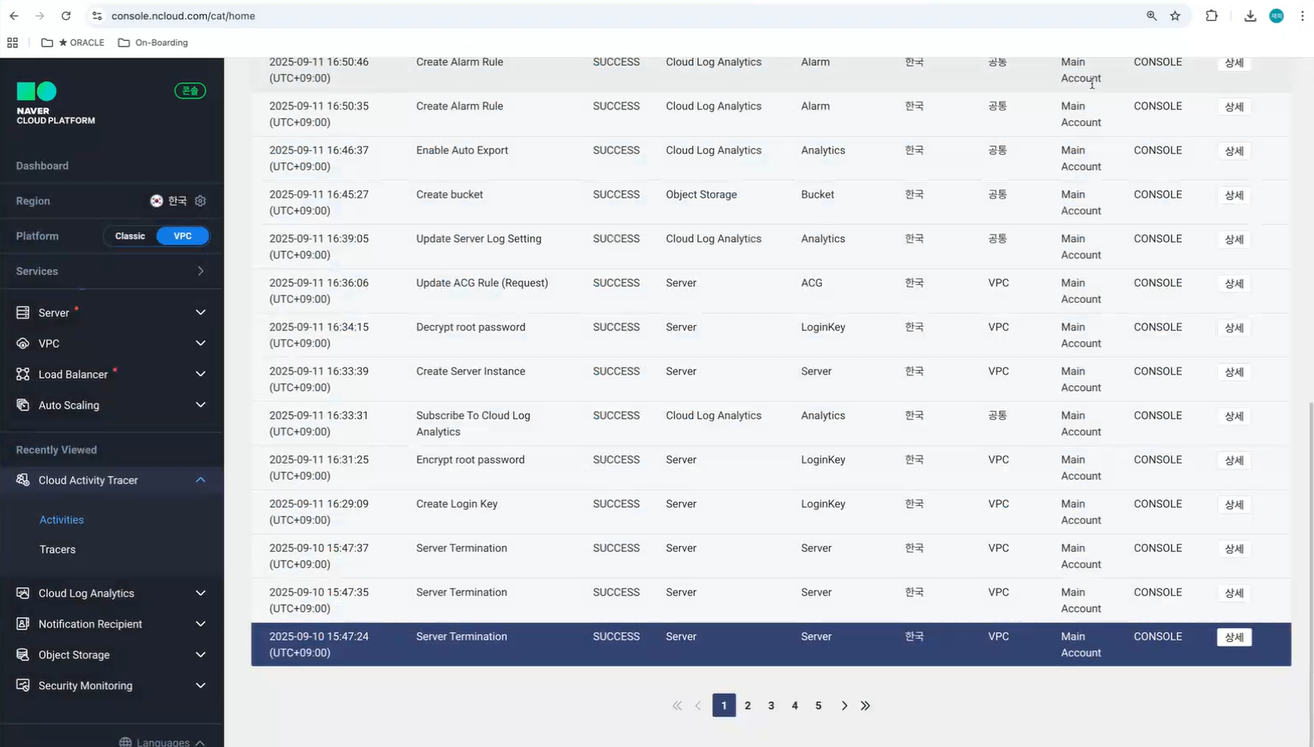
Task: Switch platform toggle to Classic
Action: click(x=130, y=236)
